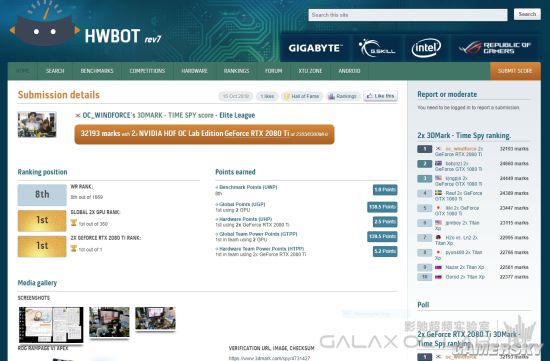This screenshot has height=361, width=550.
Task: Click the Search button beside search field
Action: click(527, 14)
